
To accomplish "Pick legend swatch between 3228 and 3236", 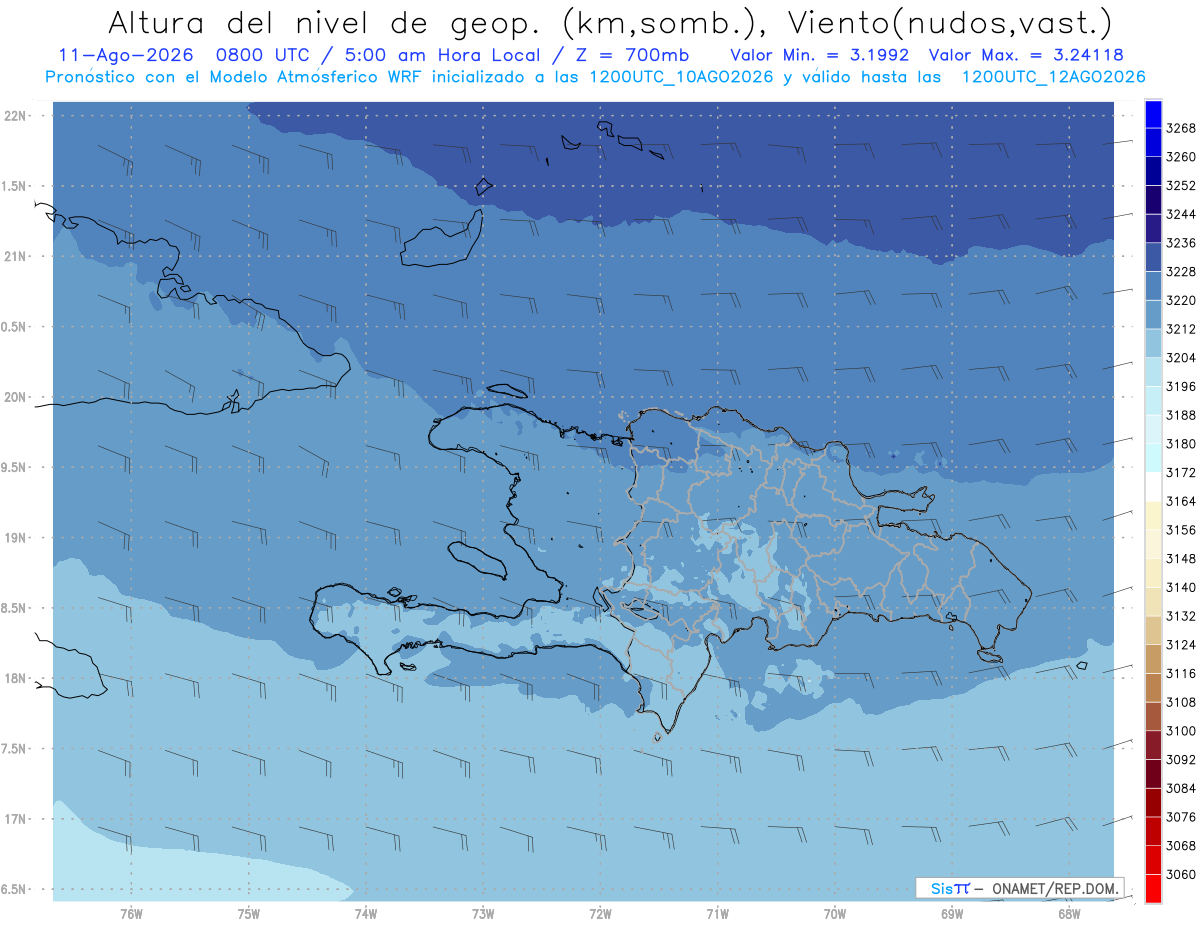I will click(x=1153, y=257).
